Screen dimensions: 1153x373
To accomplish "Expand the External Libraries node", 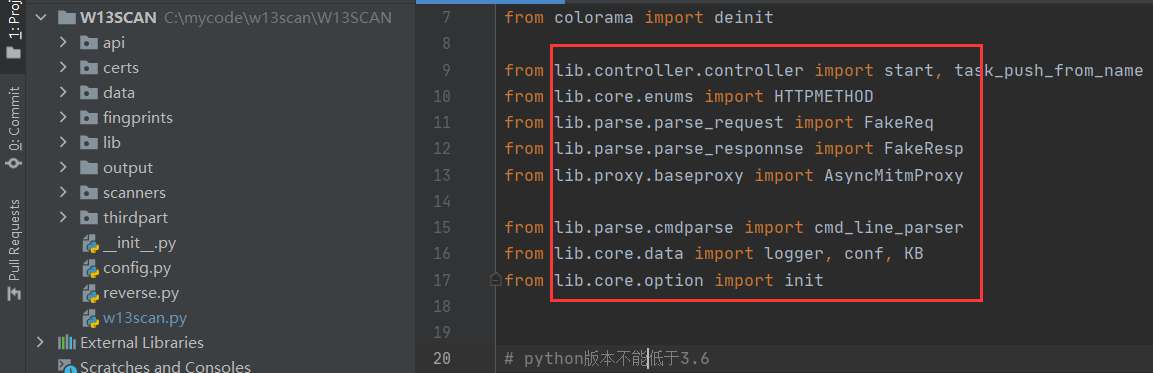I will pos(40,343).
